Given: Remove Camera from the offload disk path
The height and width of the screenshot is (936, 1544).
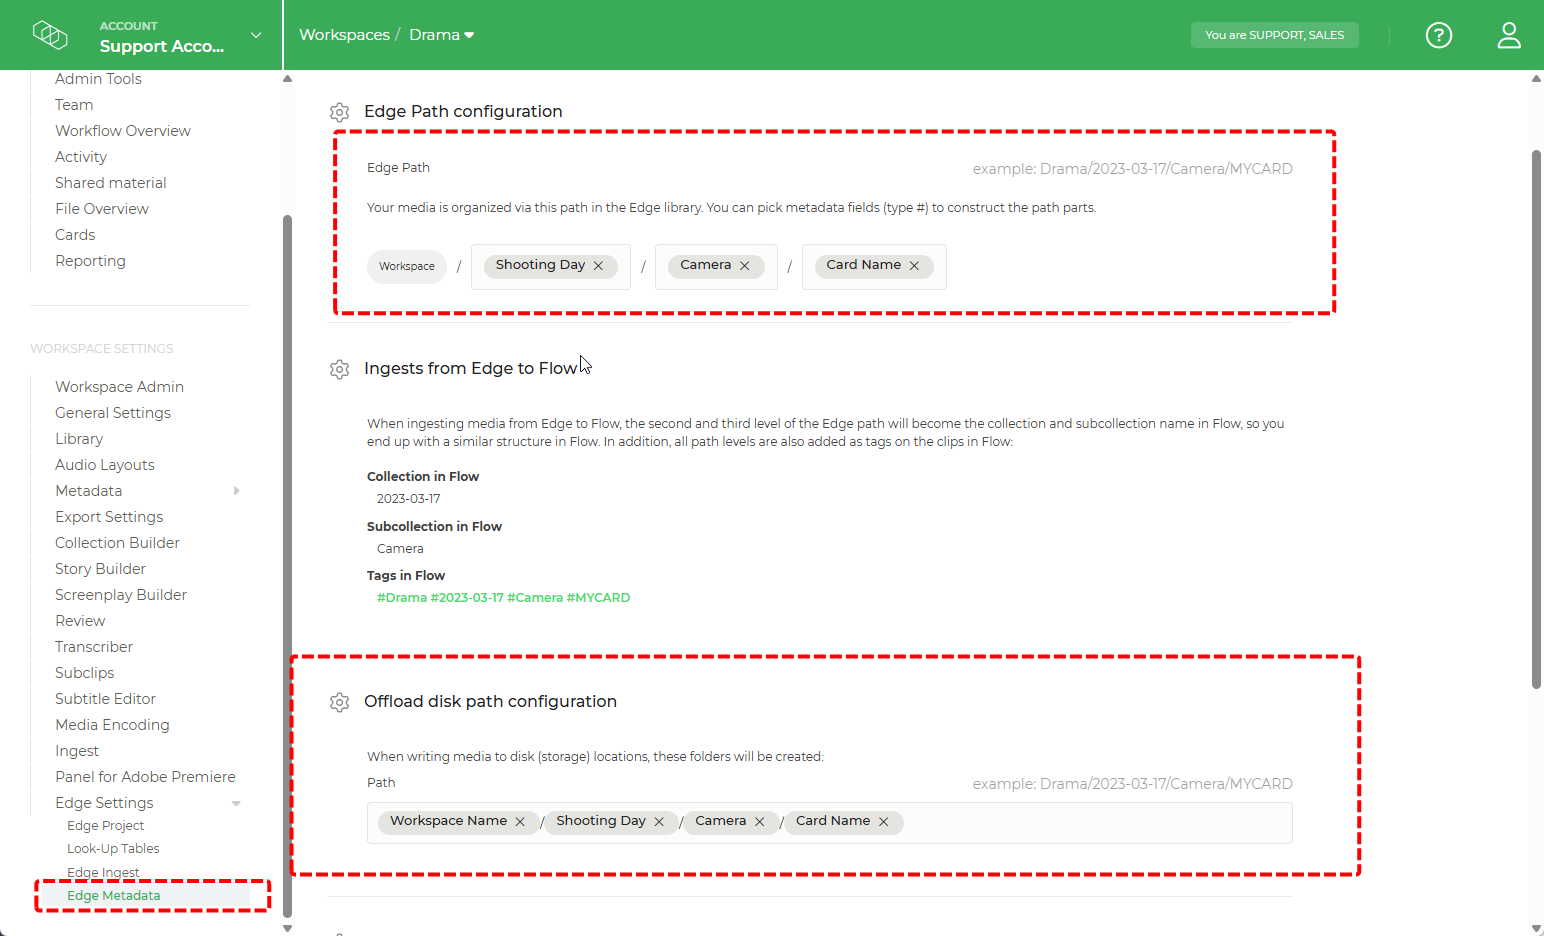Looking at the screenshot, I should 760,821.
